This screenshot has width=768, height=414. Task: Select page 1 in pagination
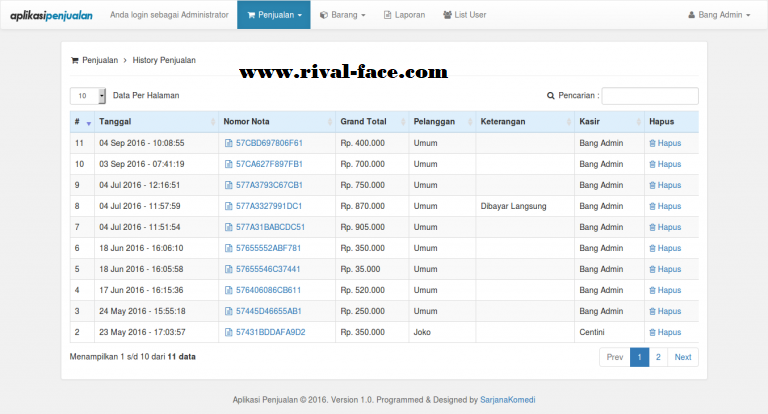(639, 357)
